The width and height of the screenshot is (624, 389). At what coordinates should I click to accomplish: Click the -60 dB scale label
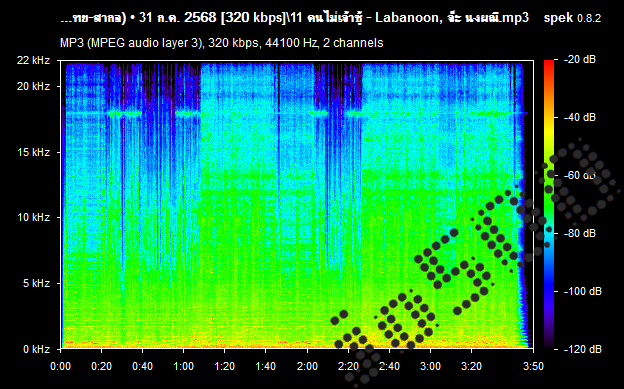pyautogui.click(x=580, y=175)
